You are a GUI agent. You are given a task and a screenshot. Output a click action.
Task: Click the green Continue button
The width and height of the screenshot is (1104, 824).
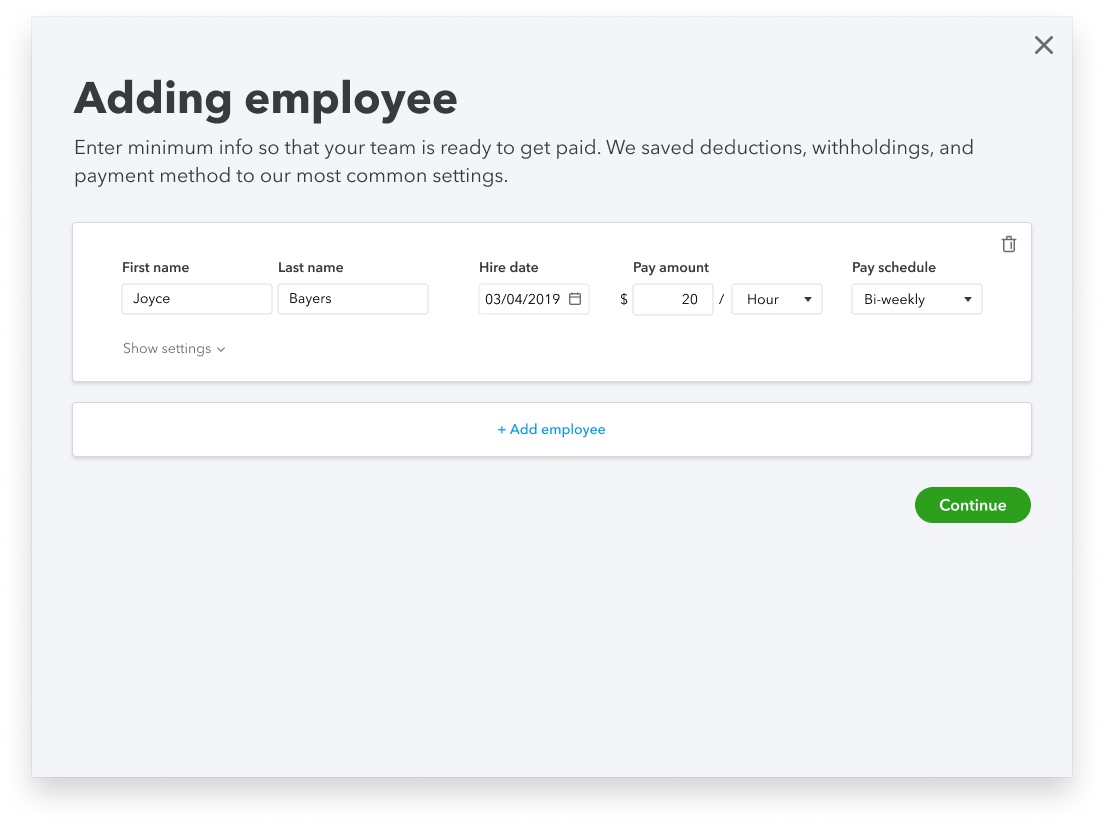tap(972, 505)
